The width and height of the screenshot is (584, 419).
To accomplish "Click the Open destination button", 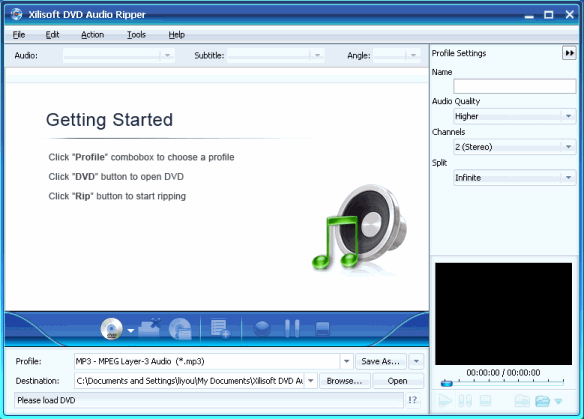I will [397, 381].
